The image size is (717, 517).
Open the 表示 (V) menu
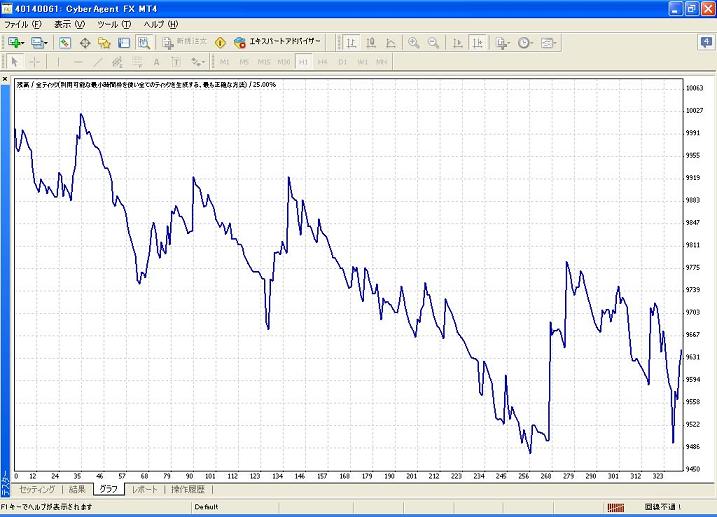pyautogui.click(x=70, y=24)
